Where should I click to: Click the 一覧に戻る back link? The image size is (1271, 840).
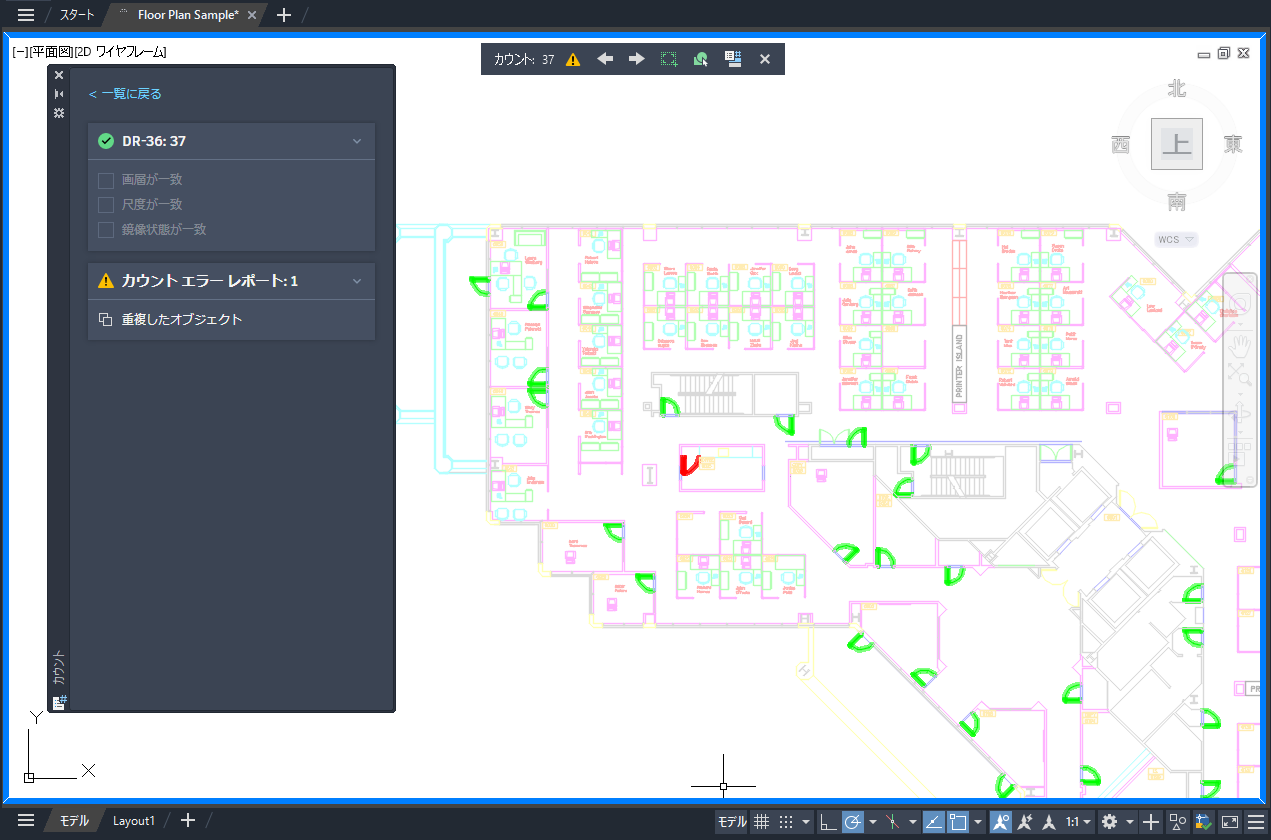125,94
